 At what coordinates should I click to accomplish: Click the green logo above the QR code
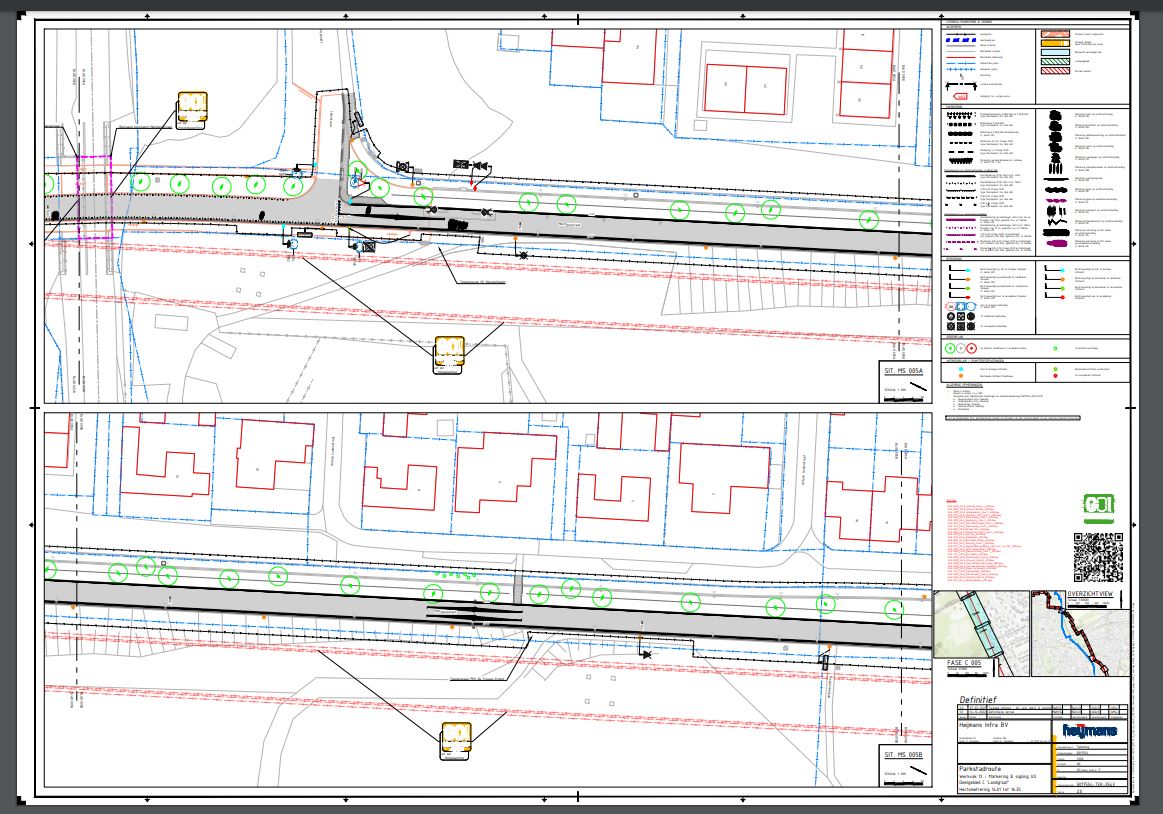1097,508
